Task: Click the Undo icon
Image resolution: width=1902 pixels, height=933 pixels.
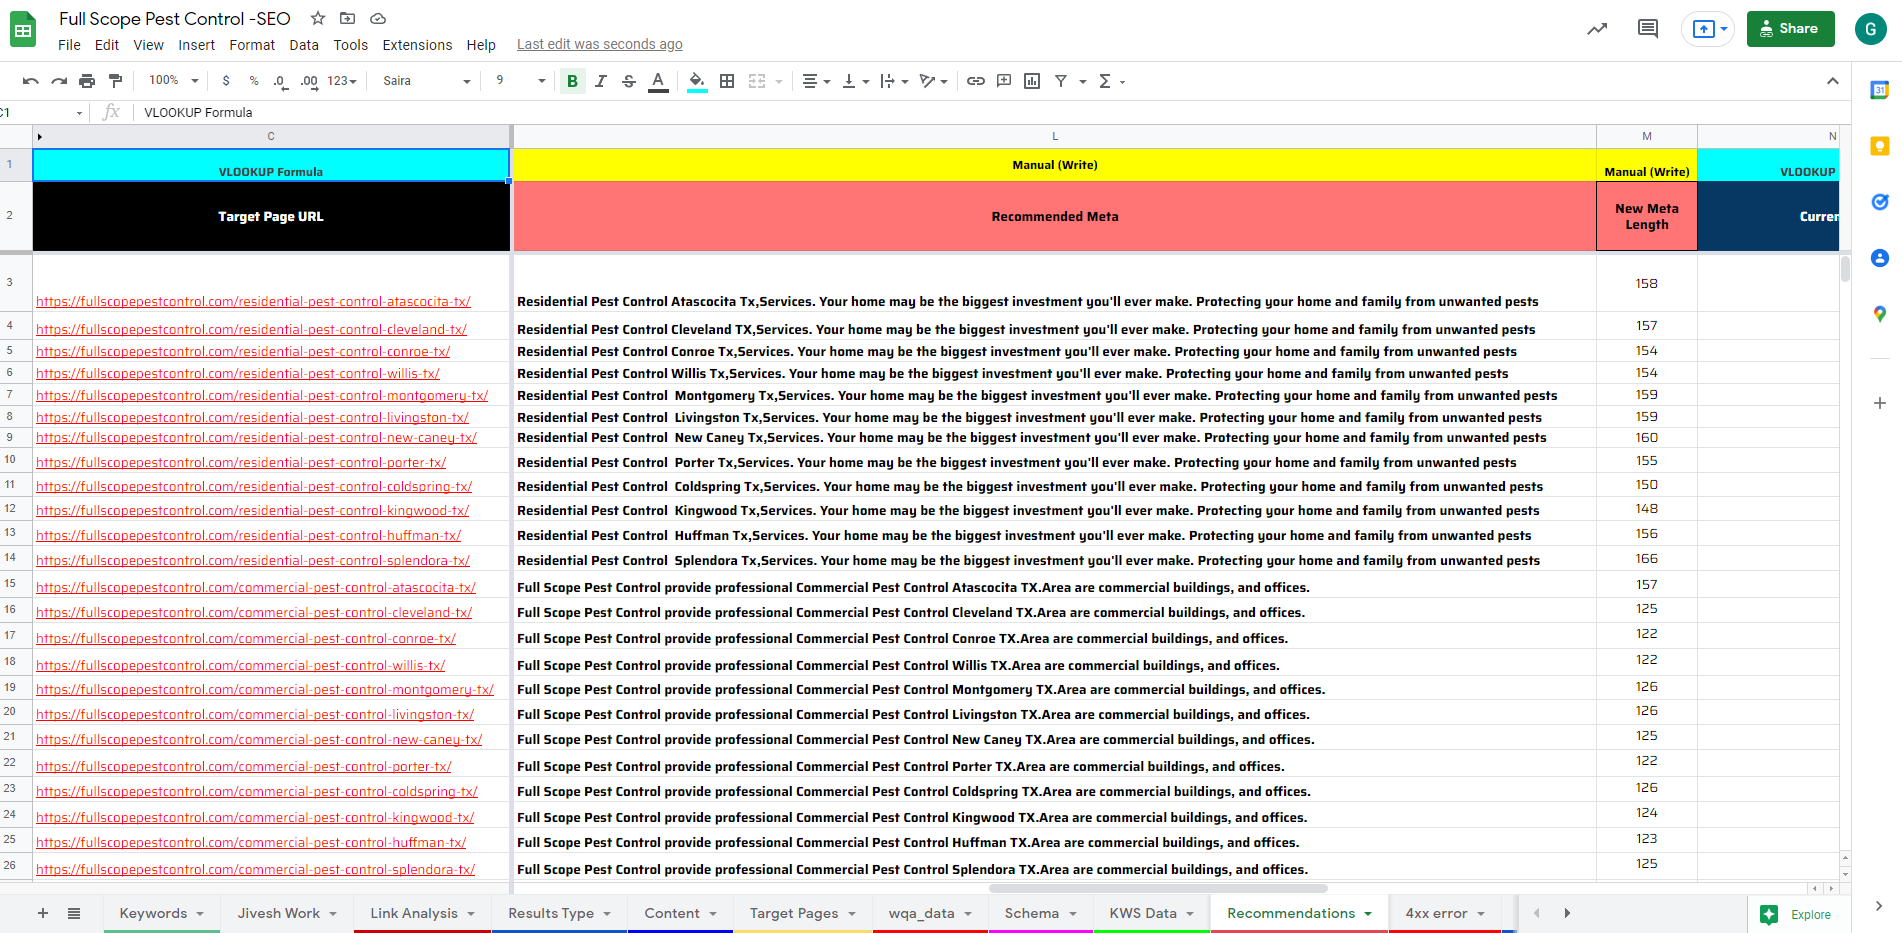Action: [x=31, y=81]
